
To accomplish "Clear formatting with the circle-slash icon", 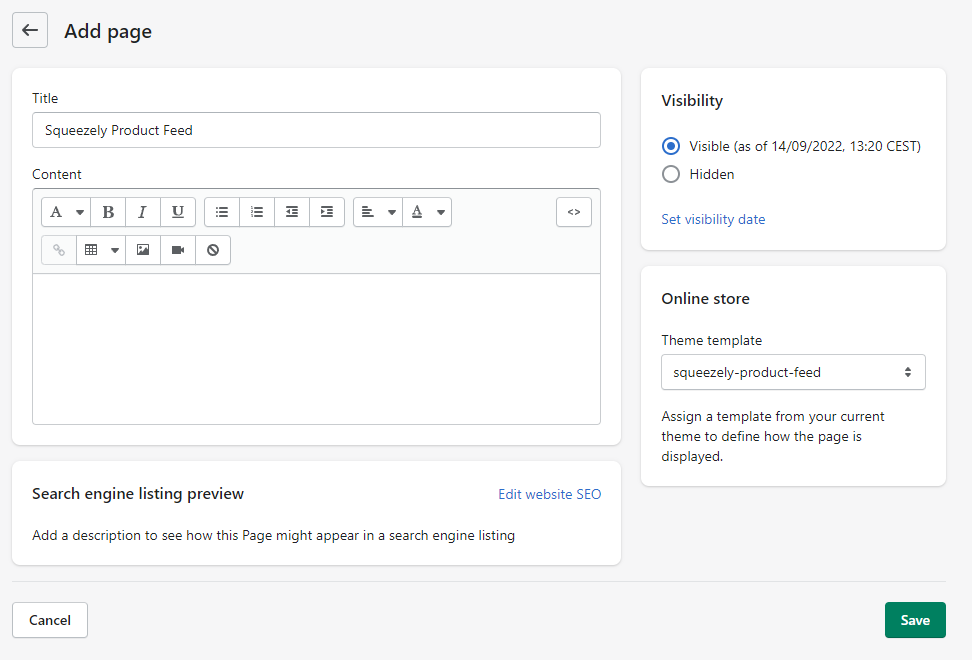I will tap(213, 250).
